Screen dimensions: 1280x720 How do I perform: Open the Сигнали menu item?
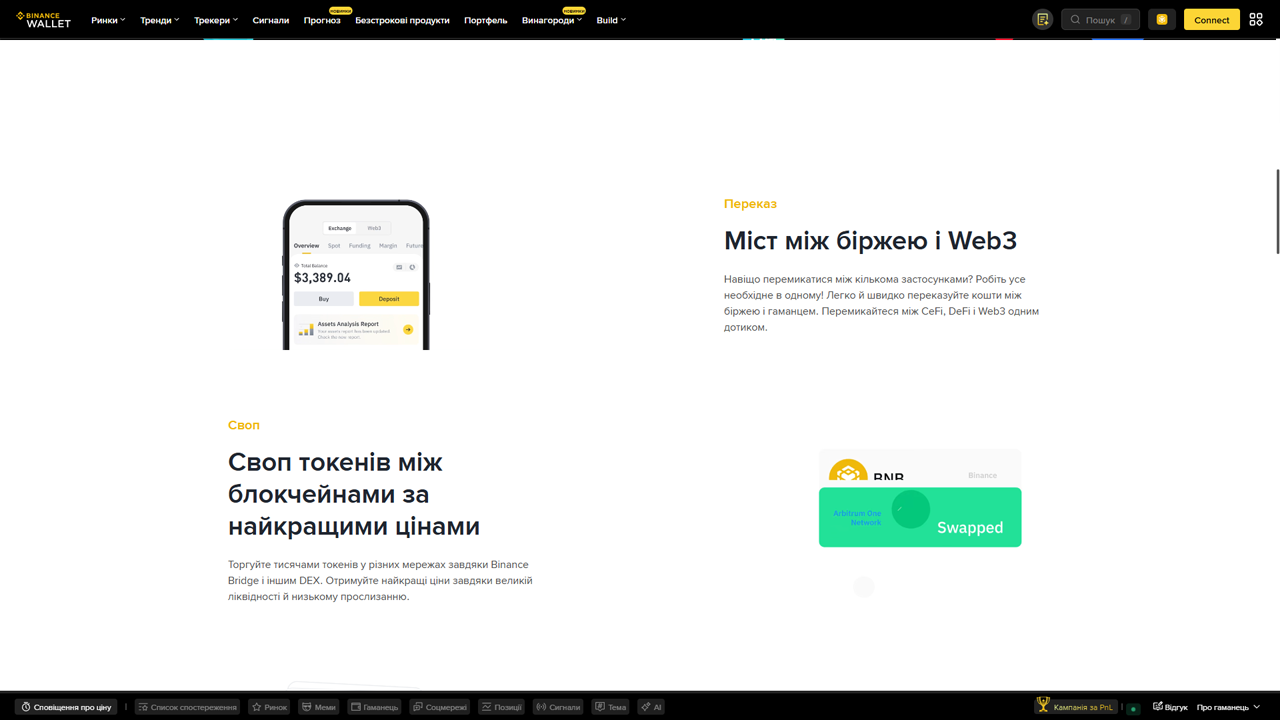271,20
